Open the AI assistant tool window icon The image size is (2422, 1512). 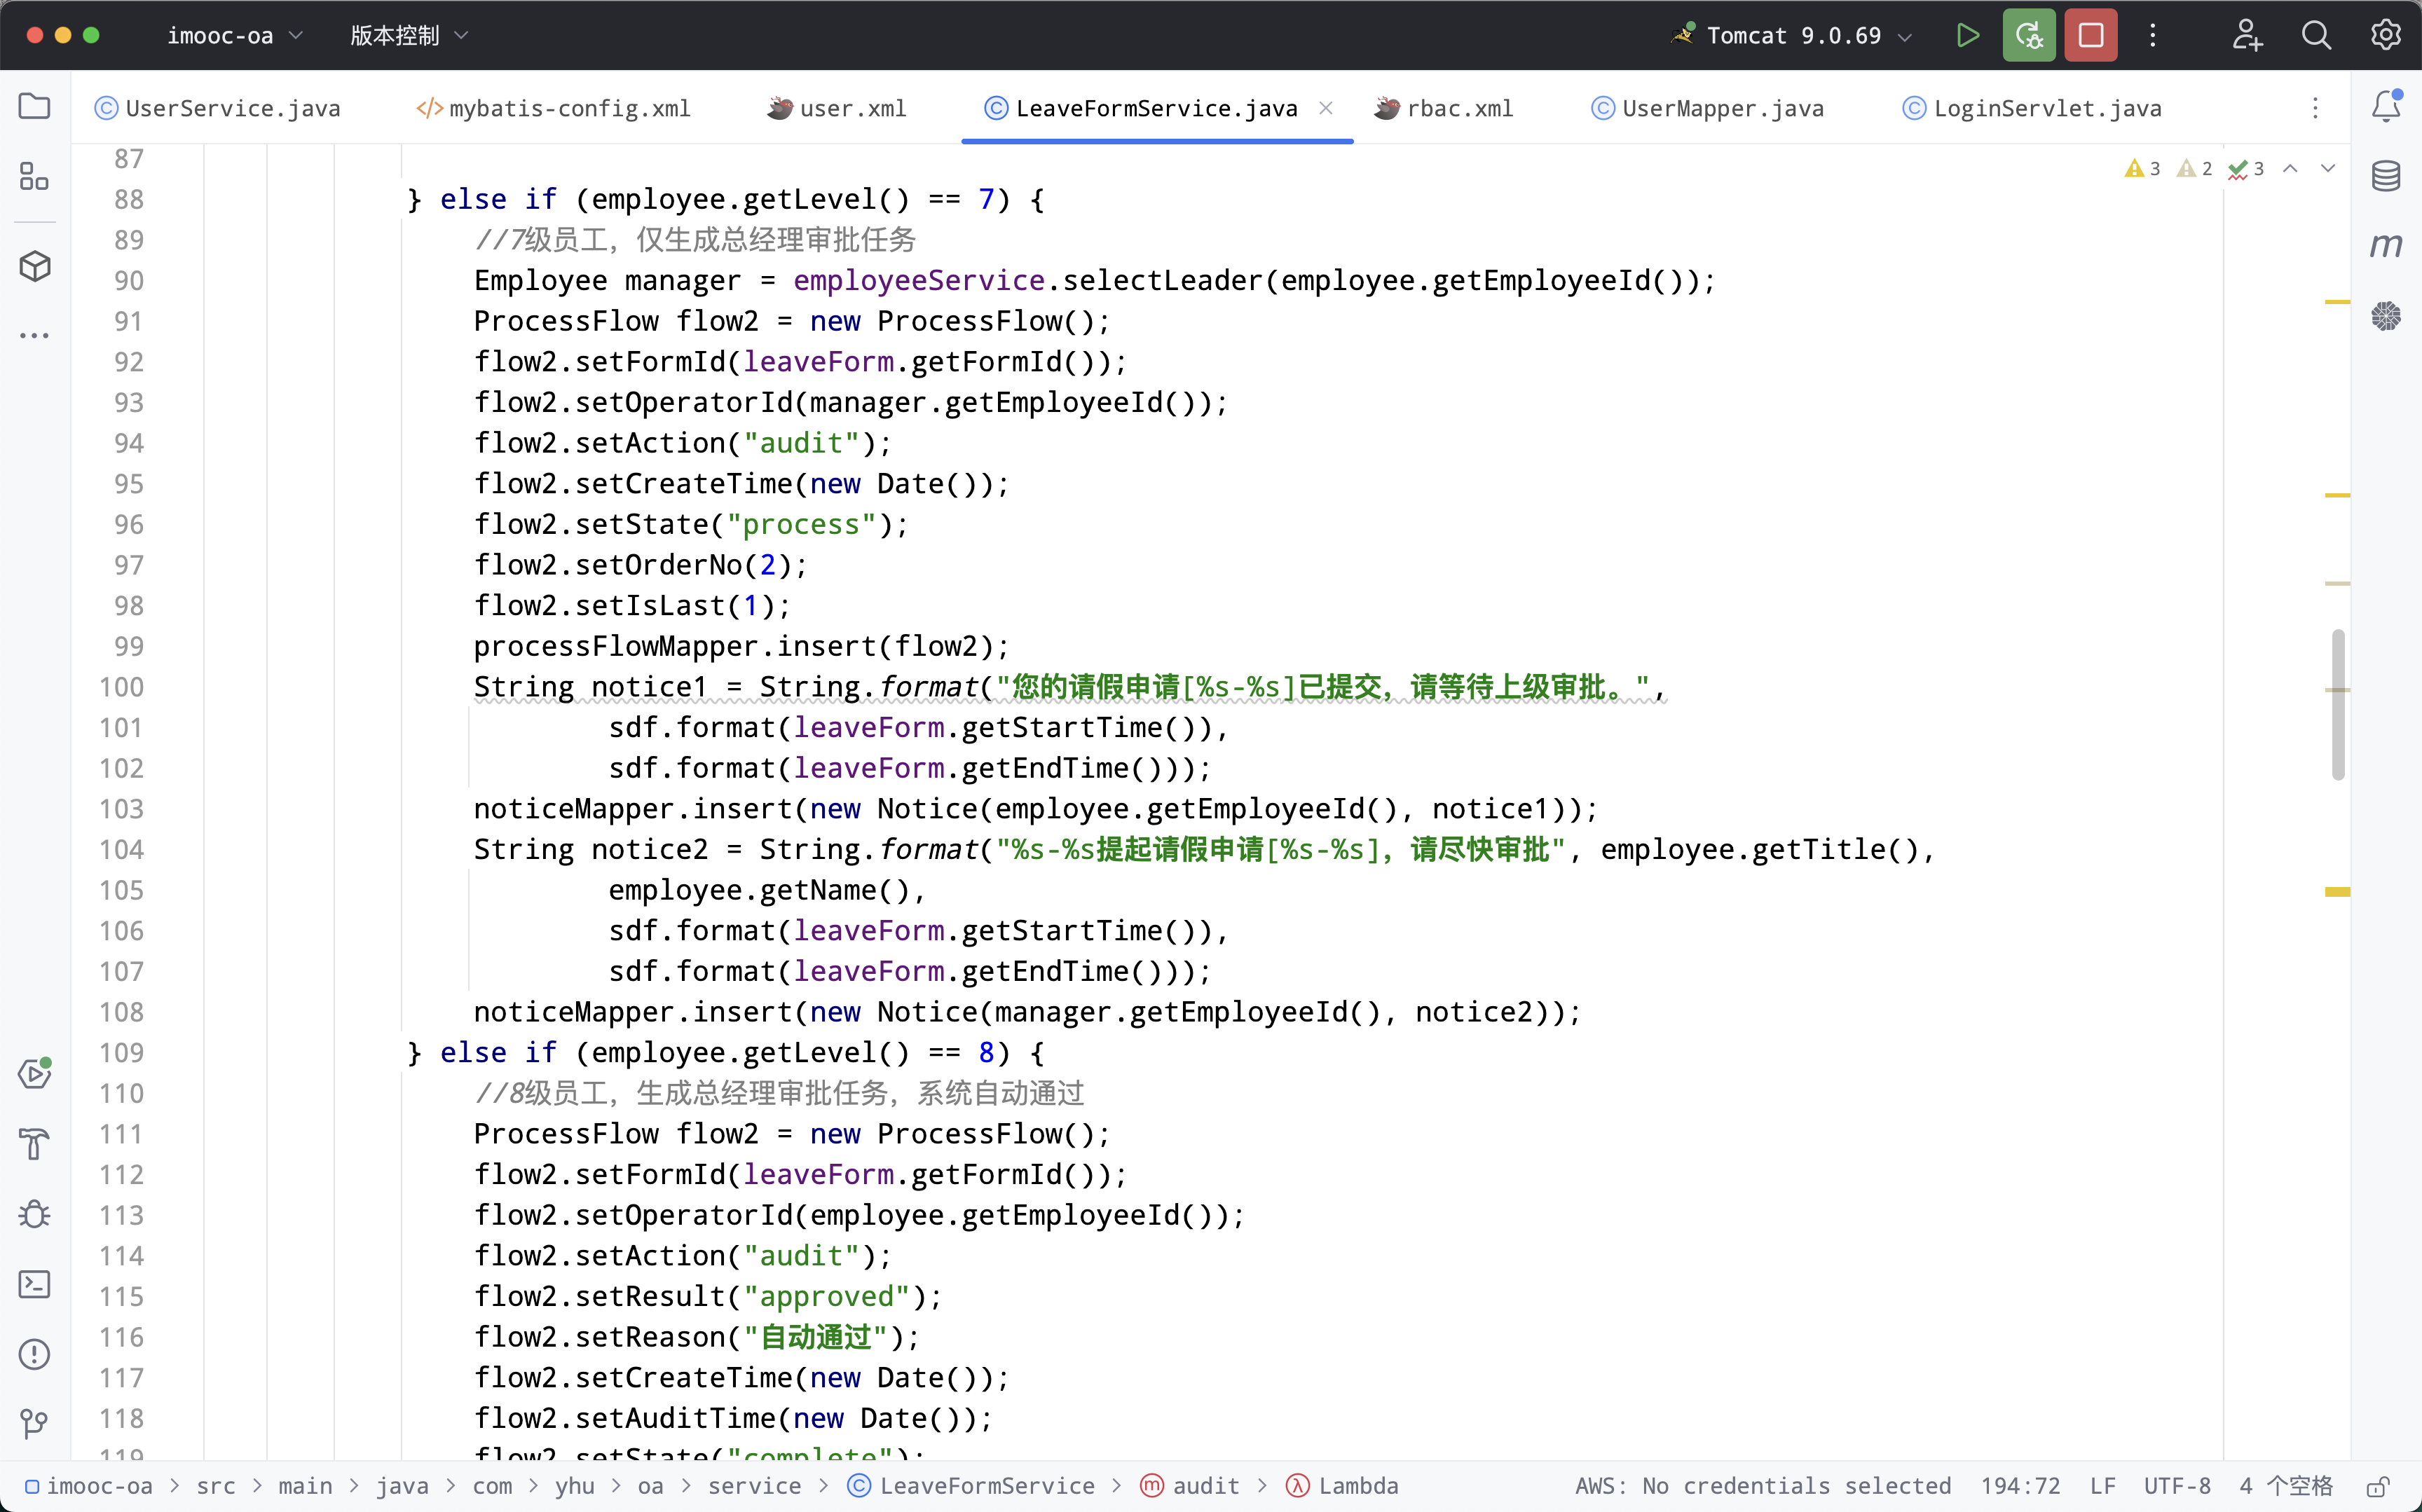coord(2386,316)
